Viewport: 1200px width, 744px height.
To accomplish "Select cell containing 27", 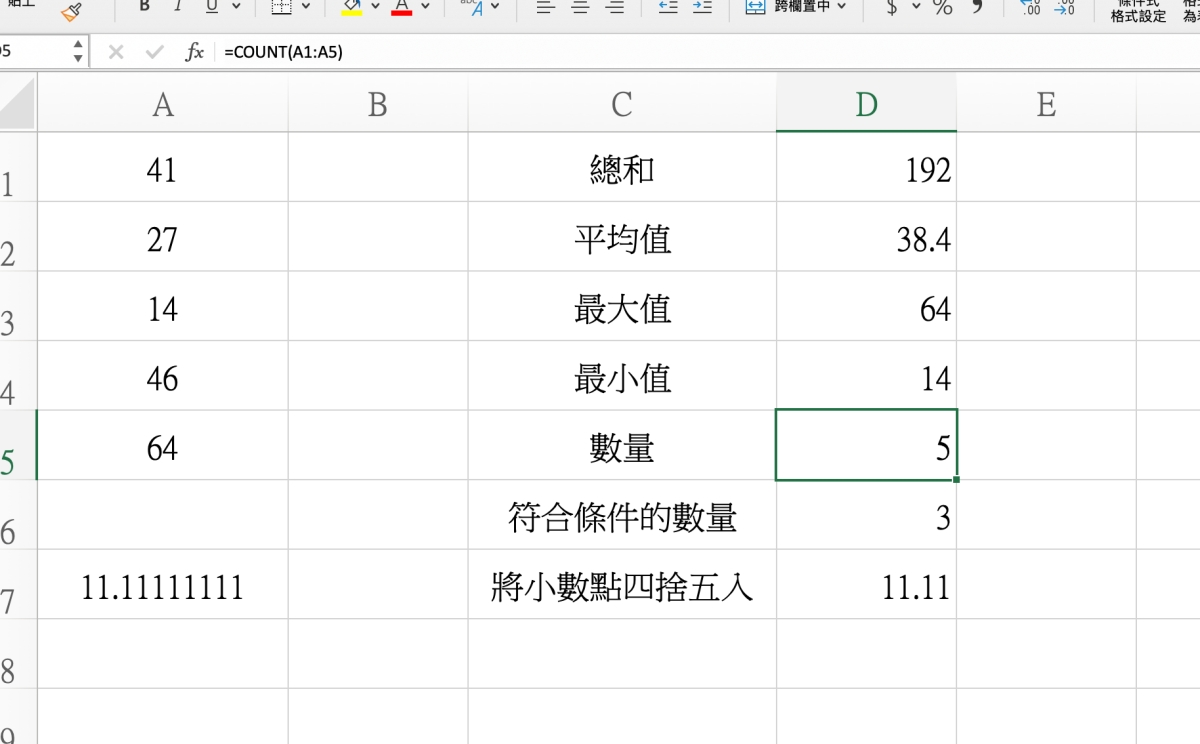I will pyautogui.click(x=163, y=237).
